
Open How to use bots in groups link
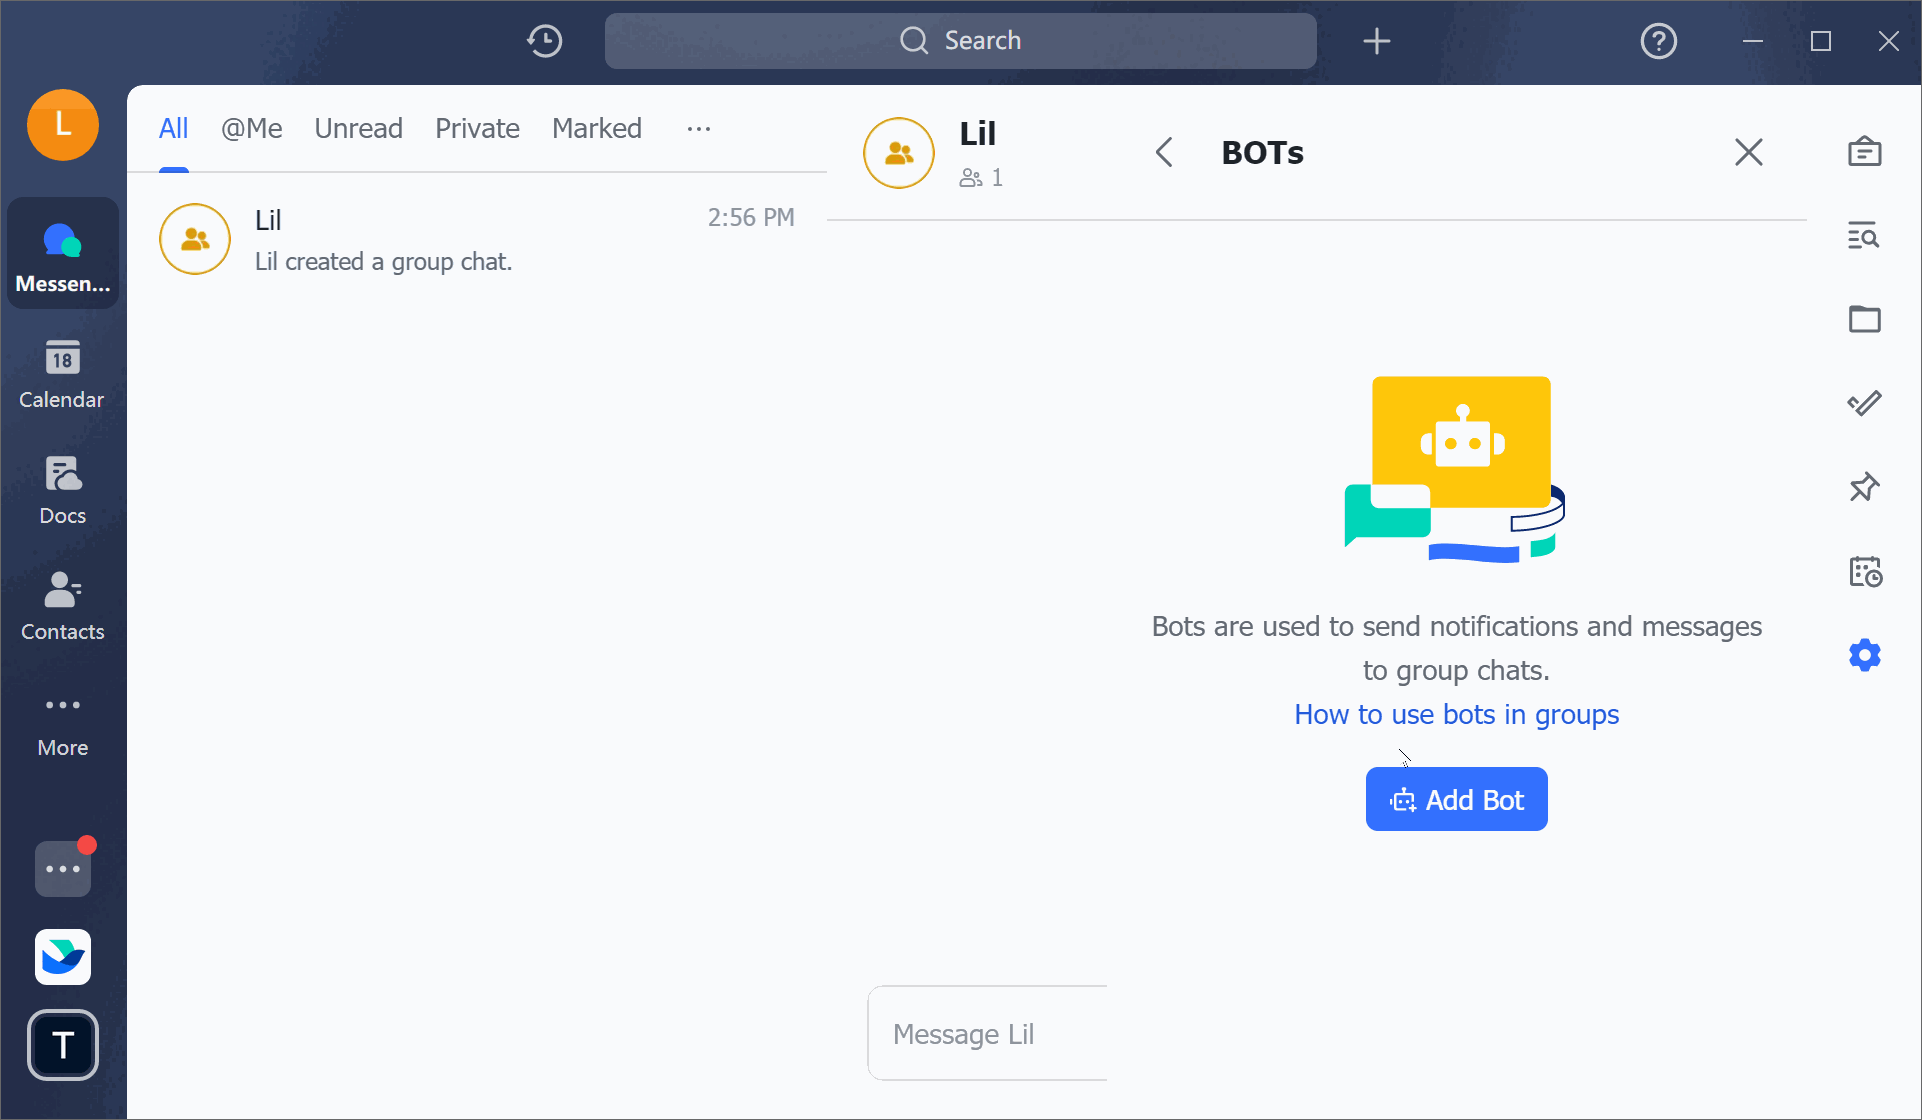pos(1456,714)
